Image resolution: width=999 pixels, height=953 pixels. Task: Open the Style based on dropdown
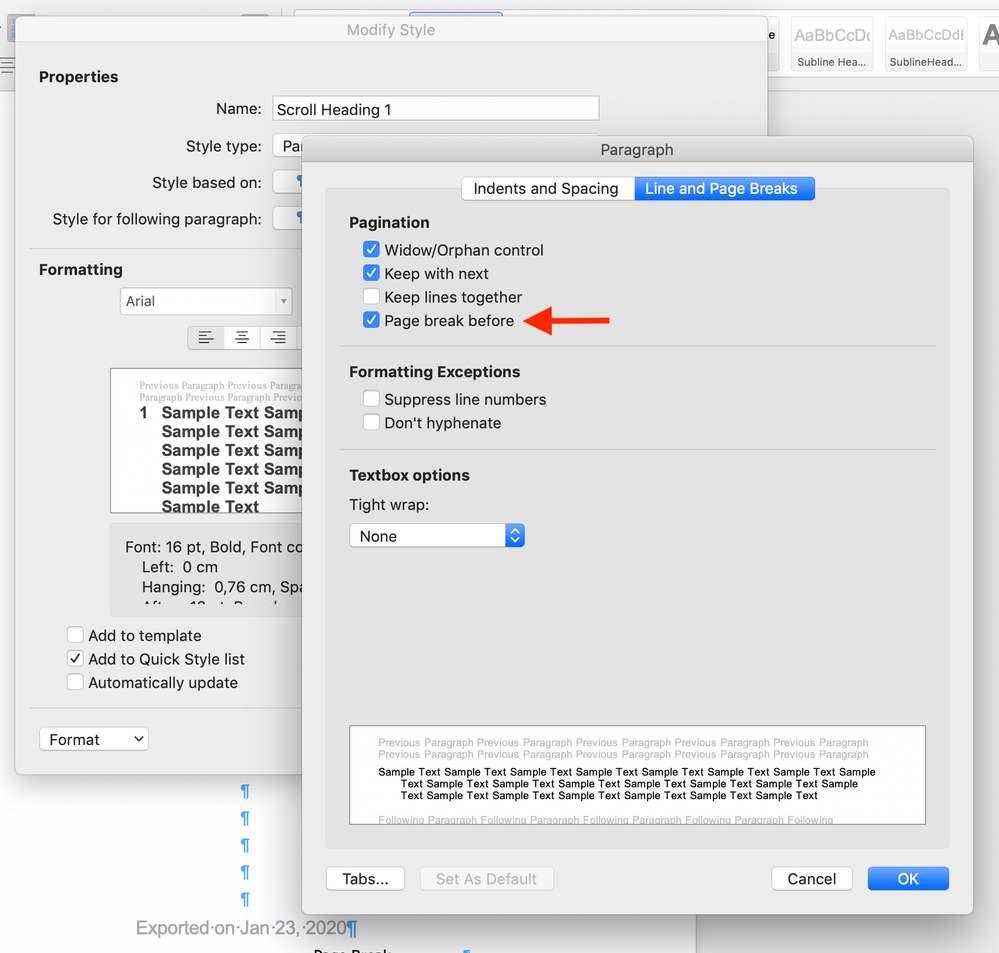[287, 182]
